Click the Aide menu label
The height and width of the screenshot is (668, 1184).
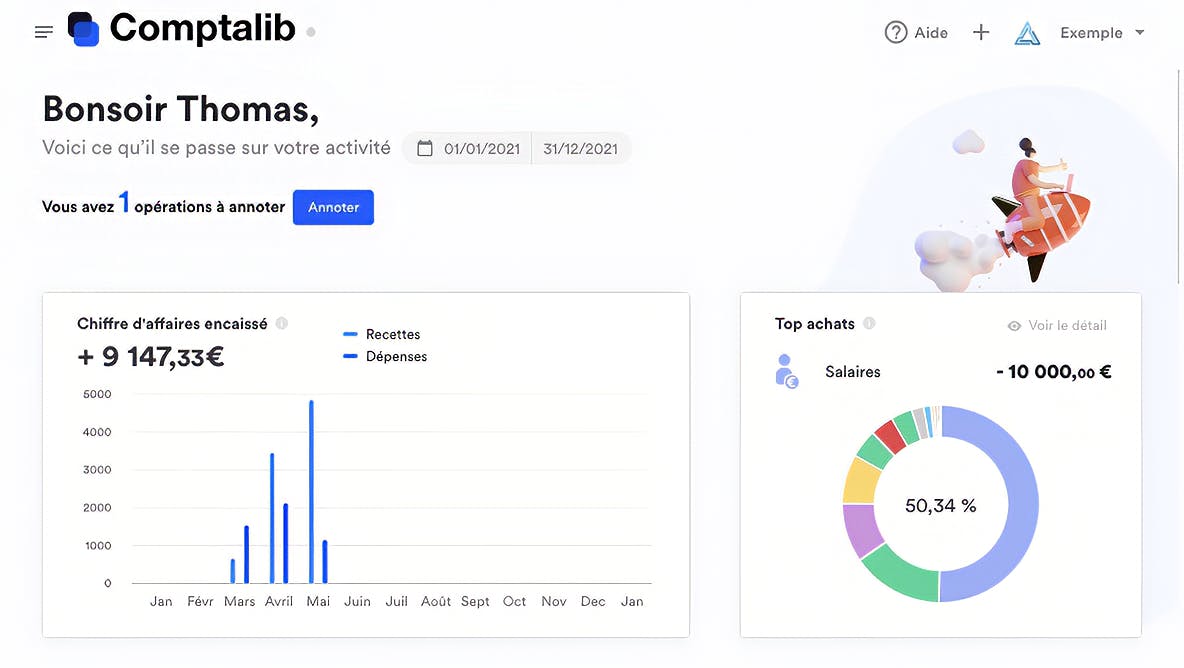click(x=931, y=33)
